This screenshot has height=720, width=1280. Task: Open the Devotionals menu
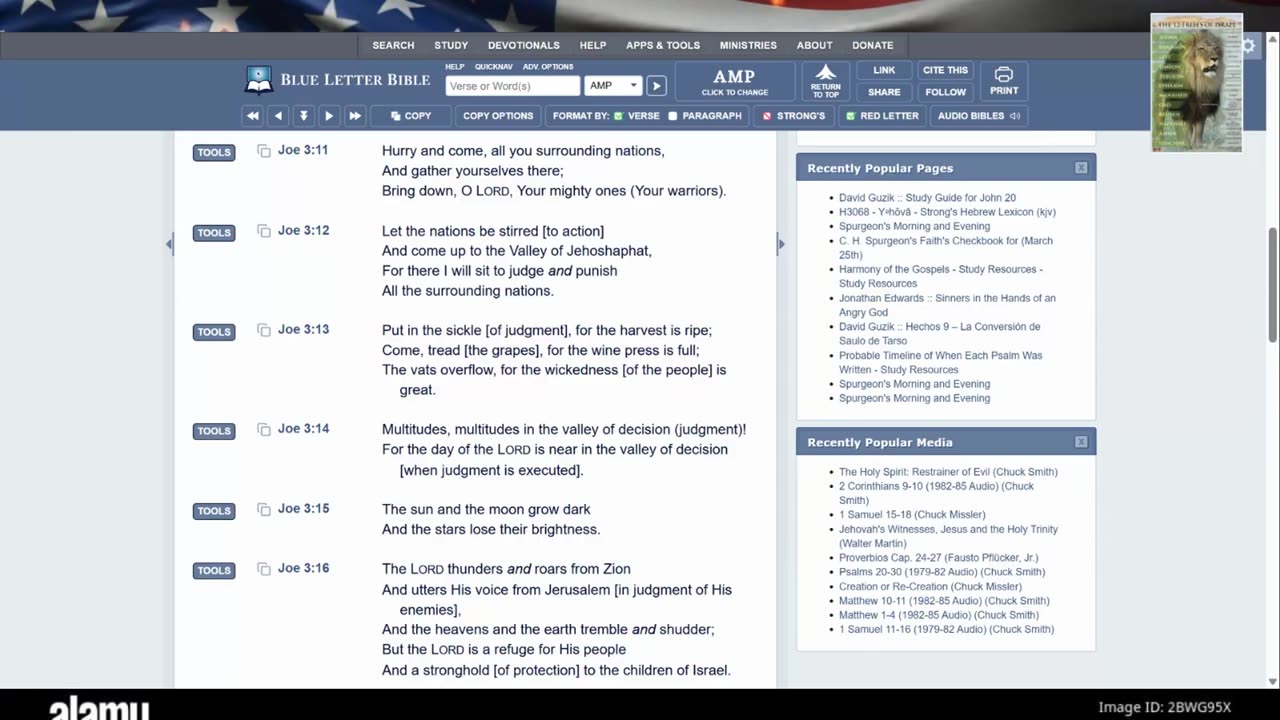pos(524,45)
